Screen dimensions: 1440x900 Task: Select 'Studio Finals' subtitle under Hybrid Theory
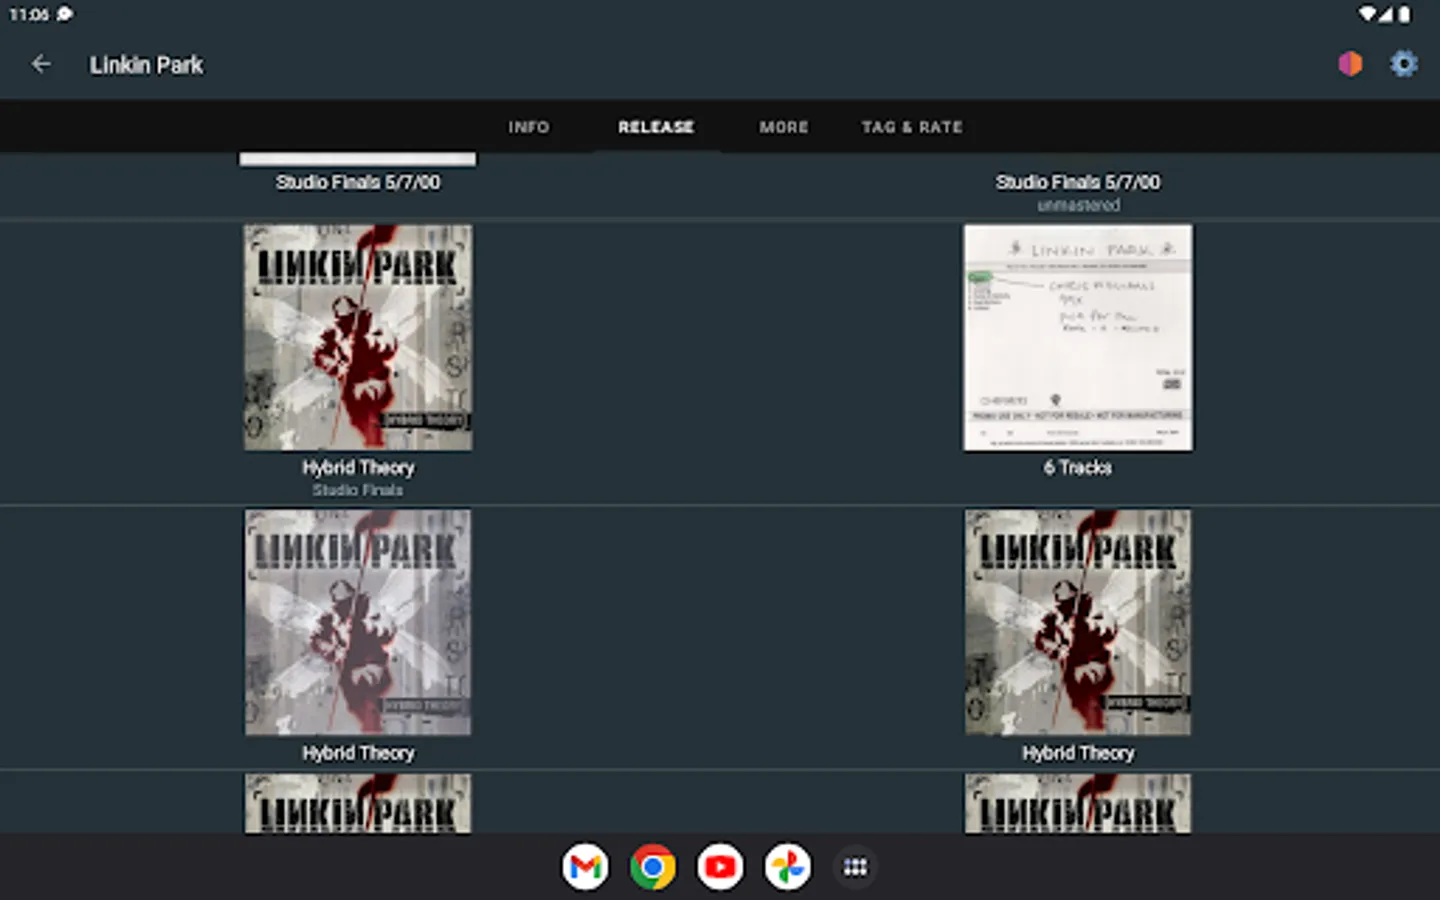point(358,490)
